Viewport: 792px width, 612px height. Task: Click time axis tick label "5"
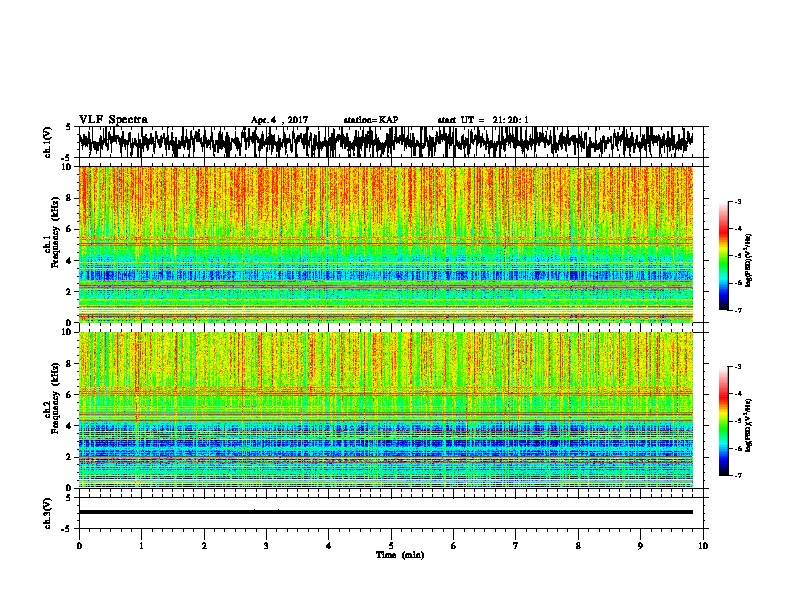coord(391,546)
